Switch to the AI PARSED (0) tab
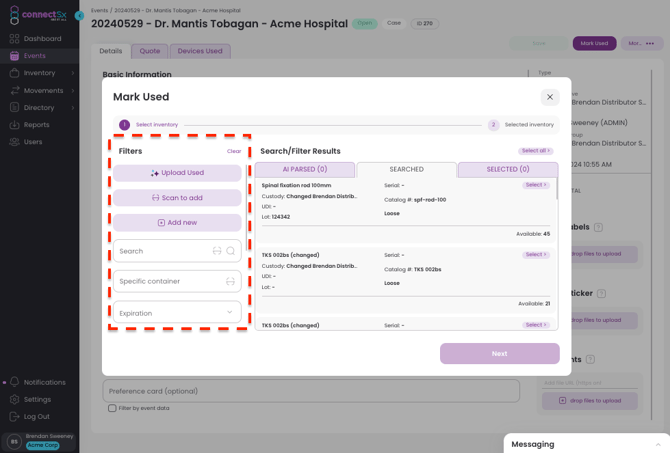Viewport: 670px width, 453px height. pyautogui.click(x=305, y=169)
